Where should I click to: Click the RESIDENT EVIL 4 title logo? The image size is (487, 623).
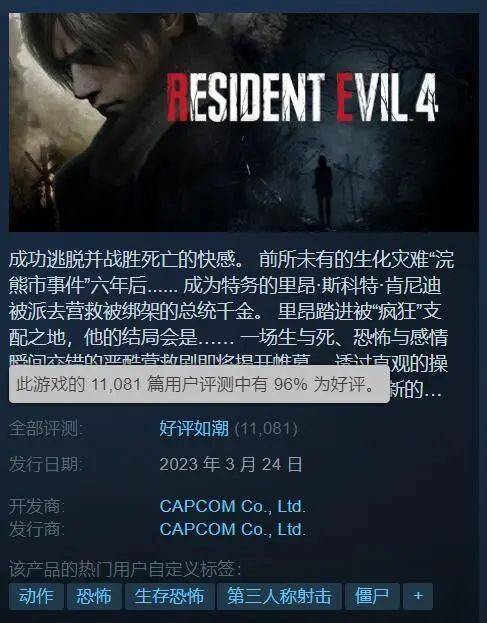[x=302, y=98]
